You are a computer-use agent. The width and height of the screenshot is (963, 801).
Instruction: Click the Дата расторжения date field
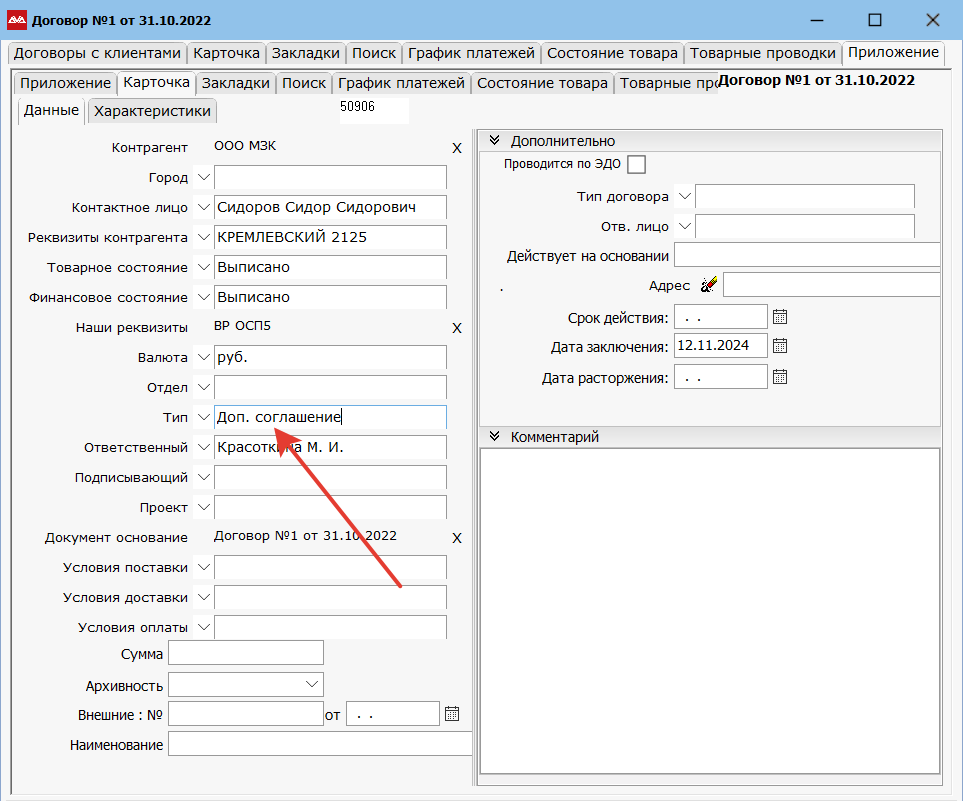(x=720, y=377)
